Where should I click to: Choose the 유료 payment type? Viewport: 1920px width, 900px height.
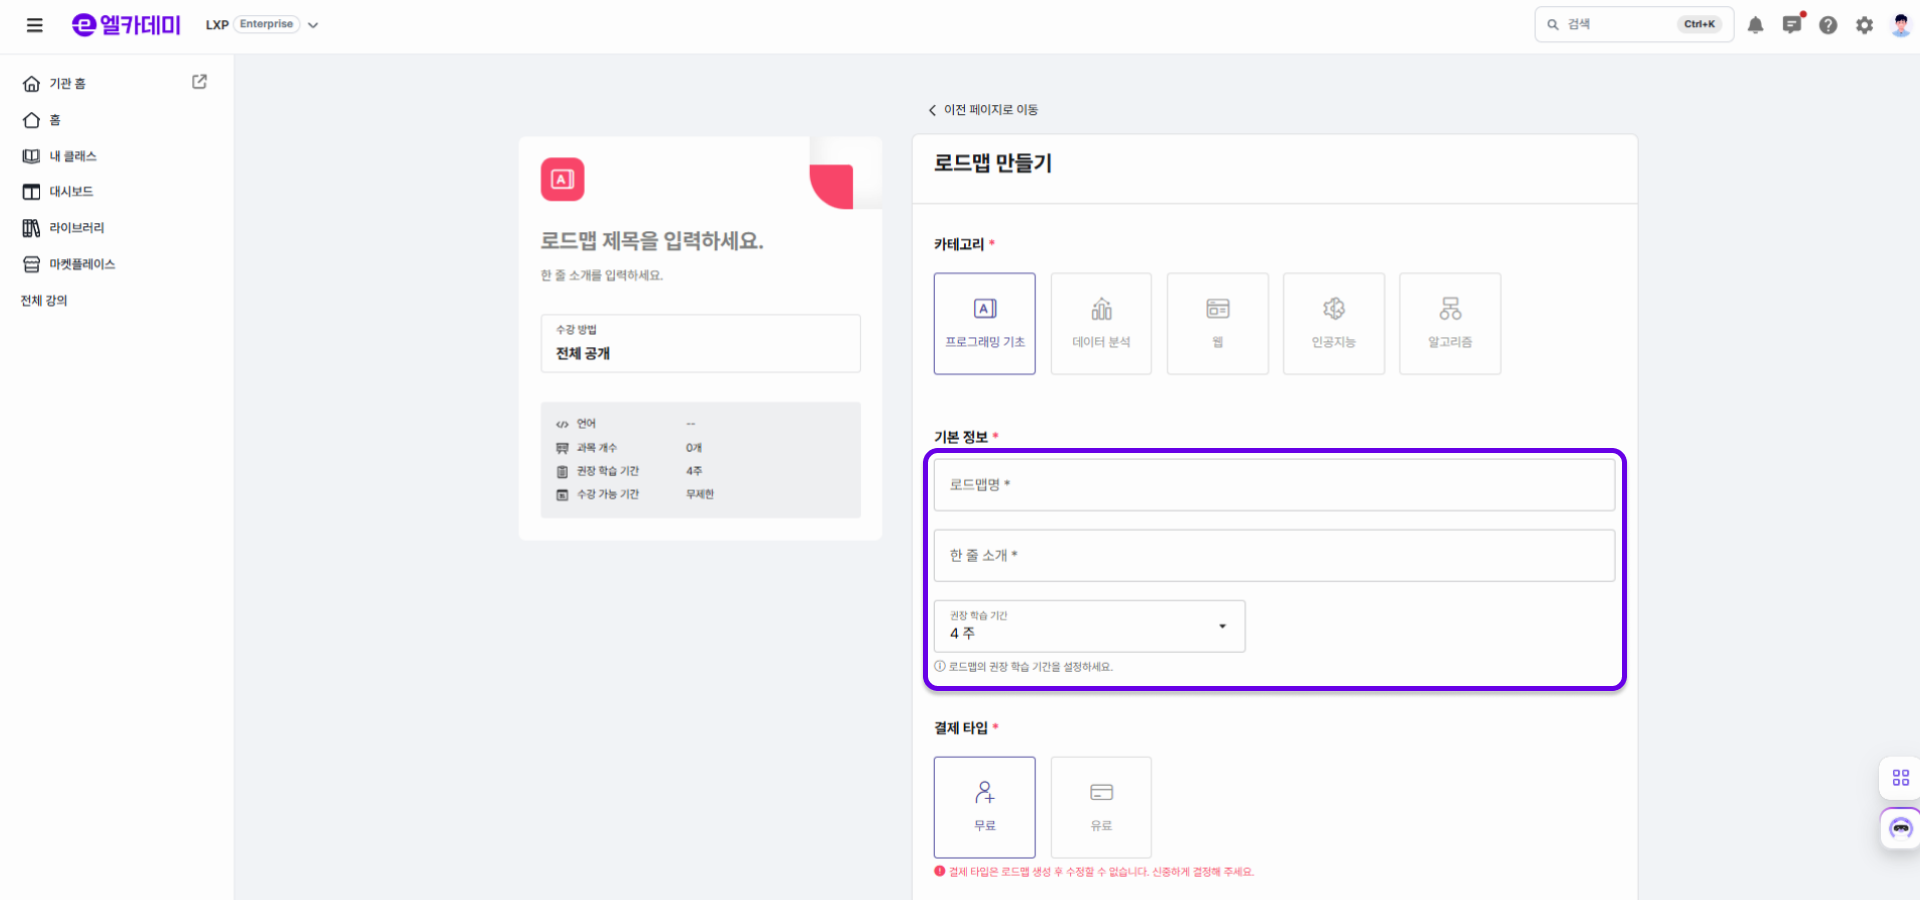pyautogui.click(x=1101, y=806)
